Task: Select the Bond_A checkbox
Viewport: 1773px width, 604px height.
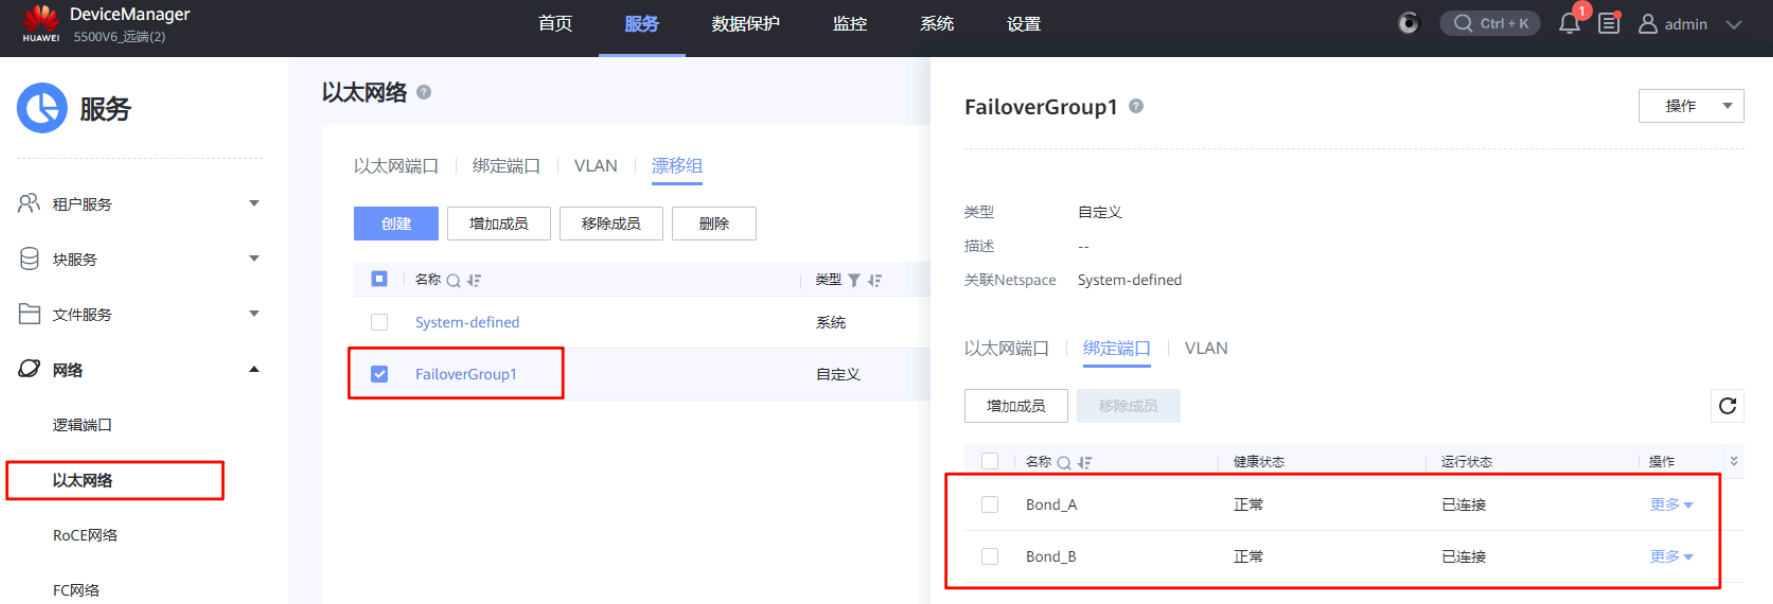Action: pyautogui.click(x=990, y=505)
